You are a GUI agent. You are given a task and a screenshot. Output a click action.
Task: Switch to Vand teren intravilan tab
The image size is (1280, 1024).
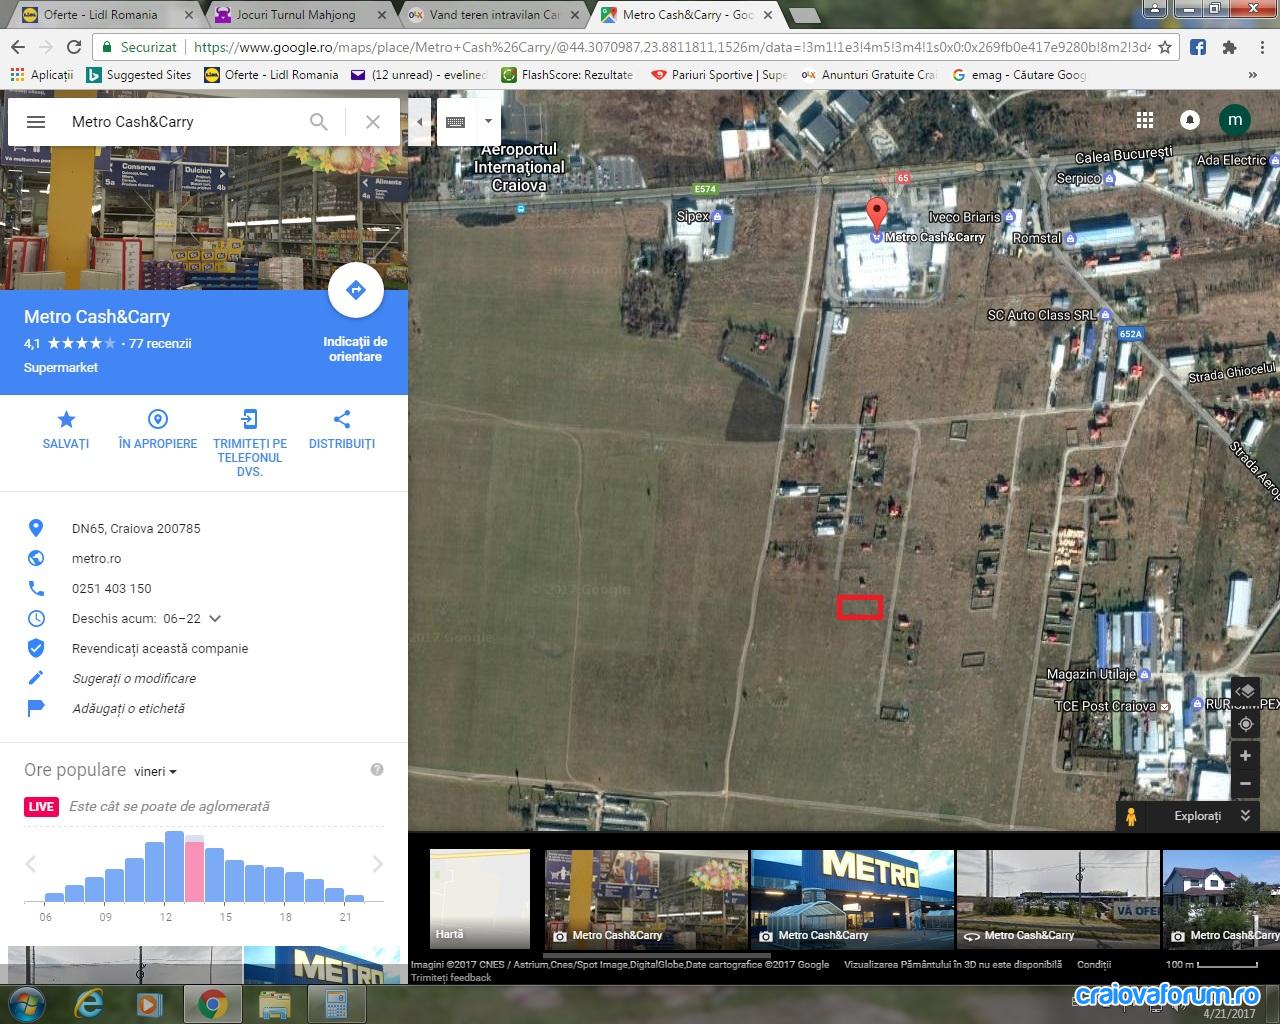pos(493,15)
